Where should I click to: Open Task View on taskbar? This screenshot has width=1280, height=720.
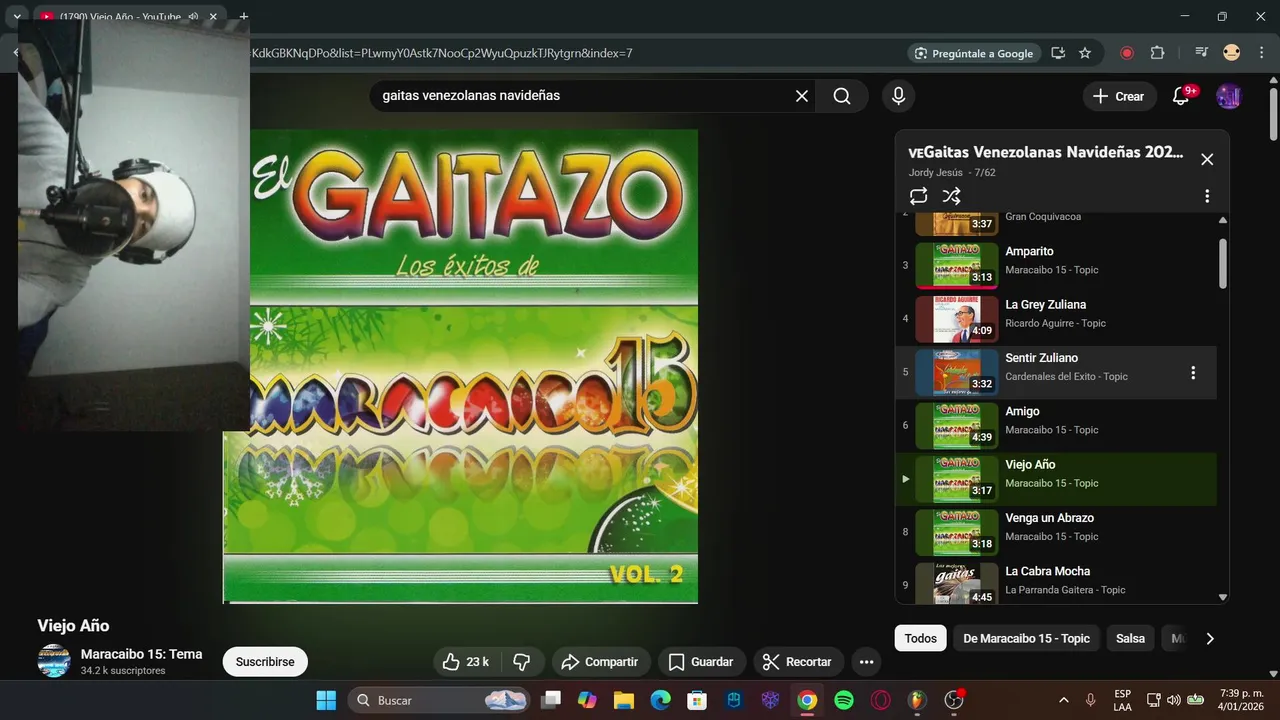(551, 700)
